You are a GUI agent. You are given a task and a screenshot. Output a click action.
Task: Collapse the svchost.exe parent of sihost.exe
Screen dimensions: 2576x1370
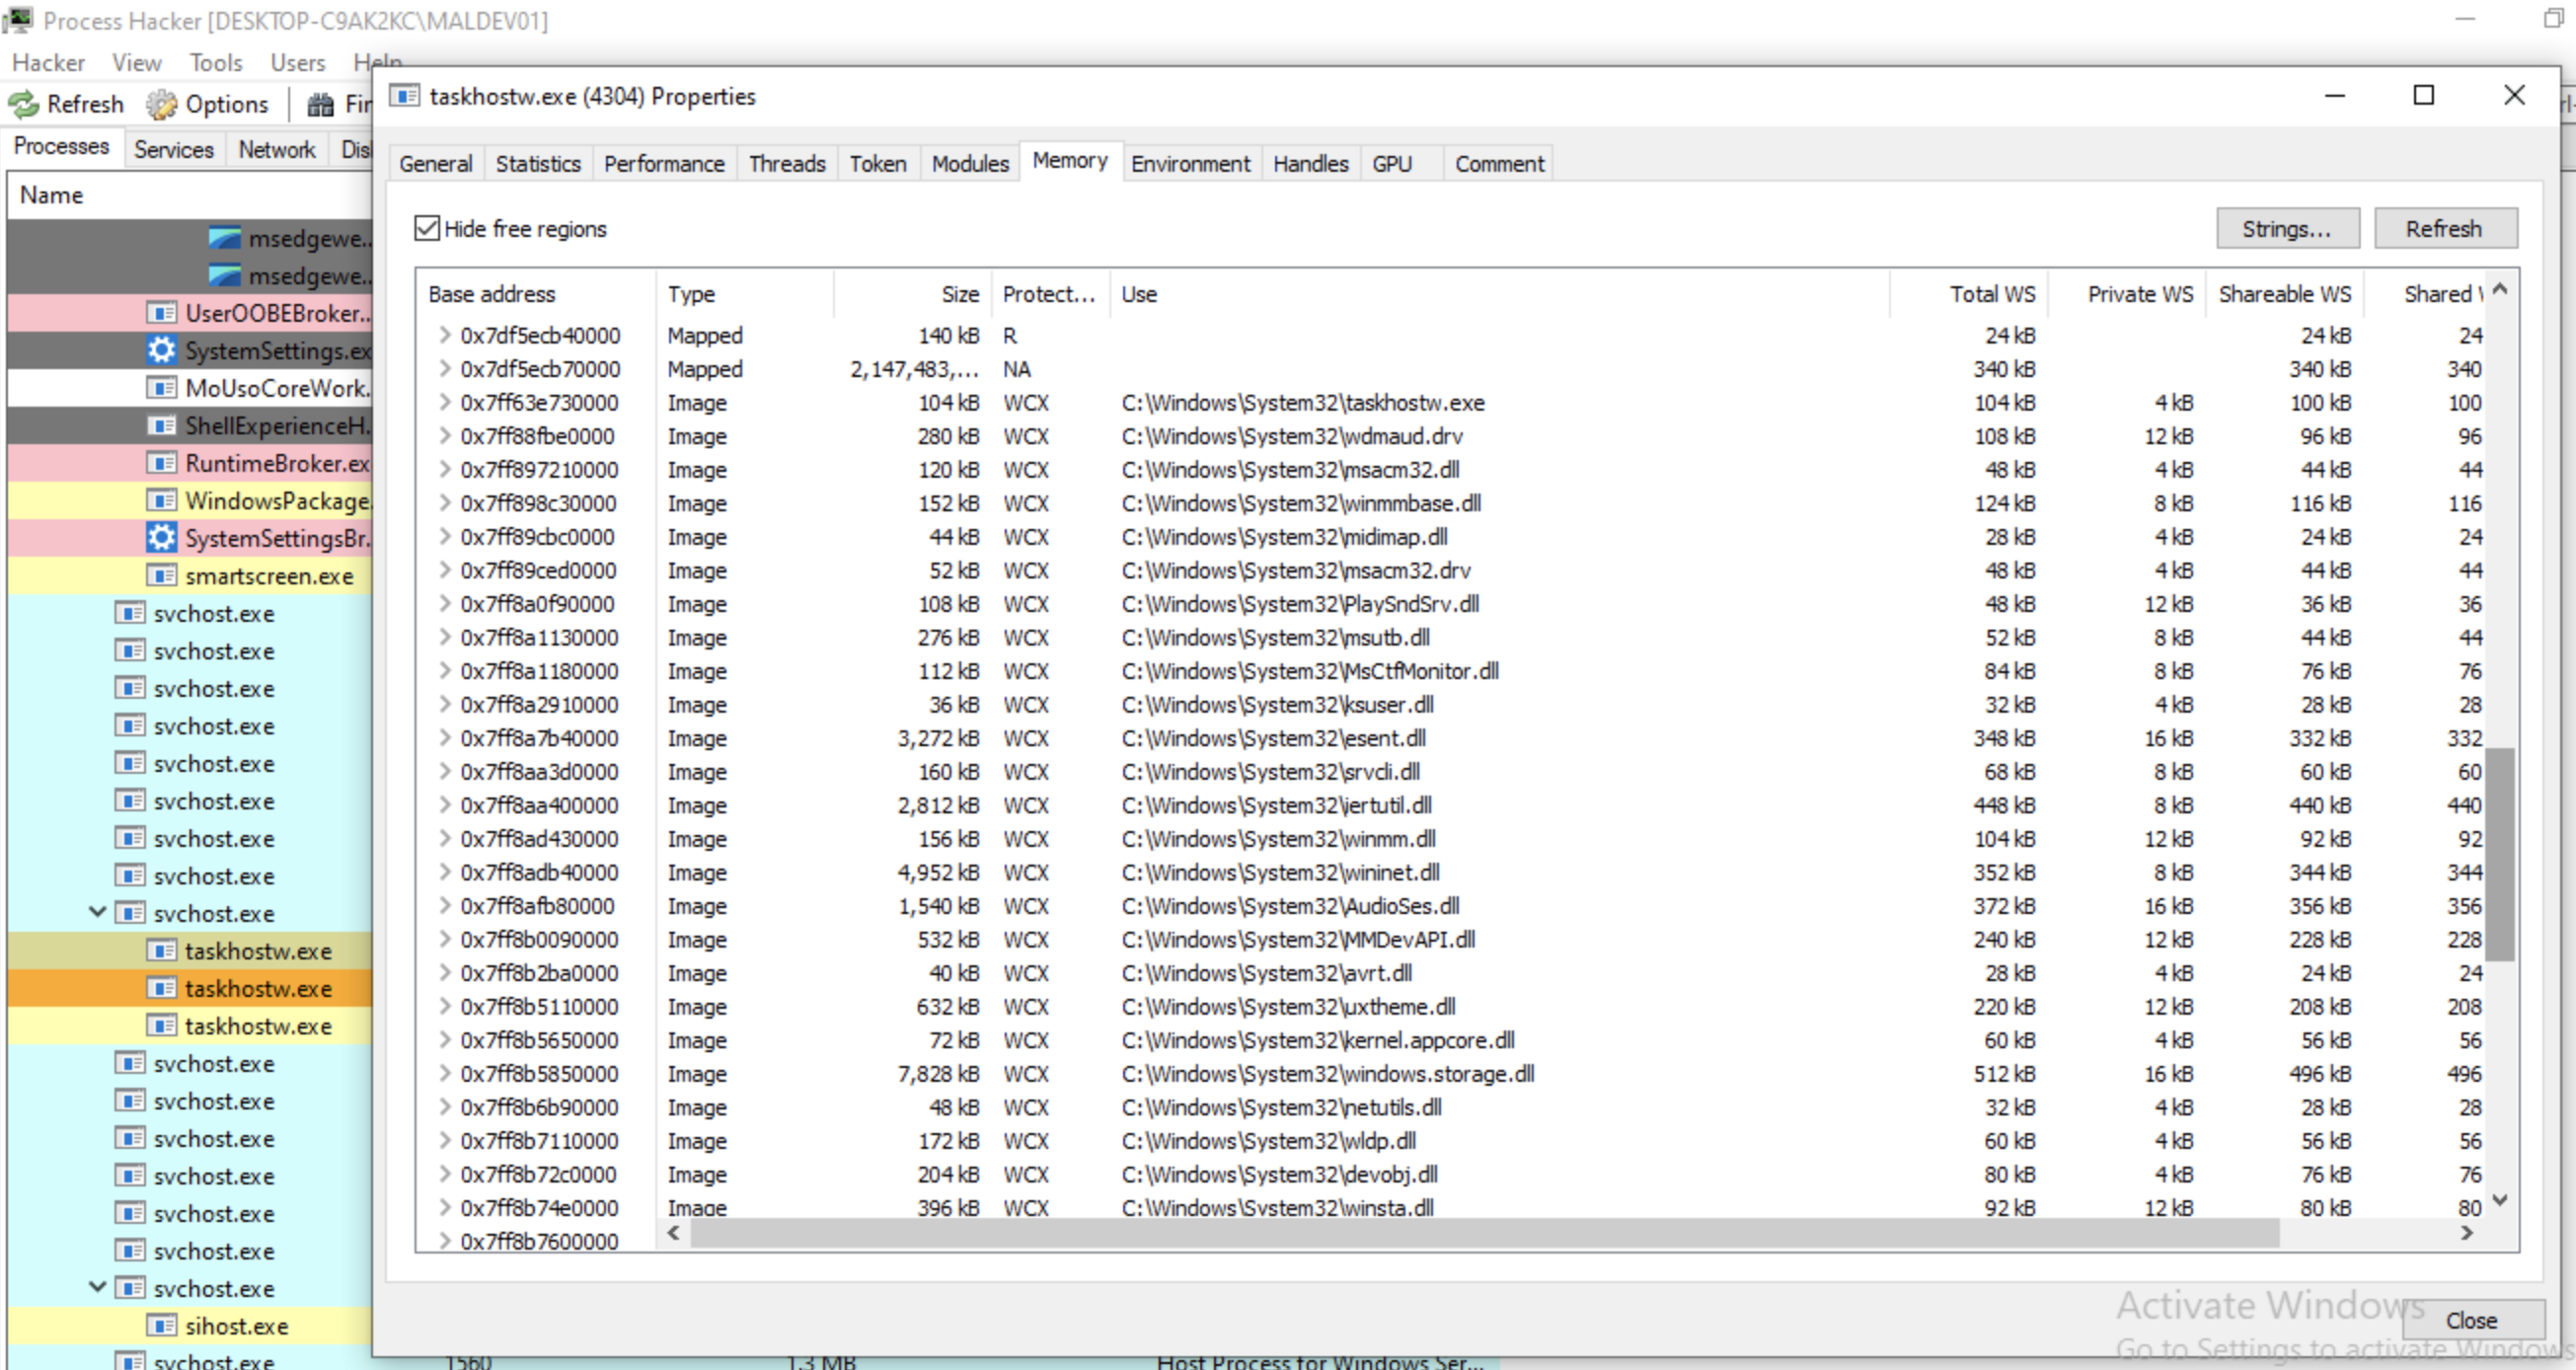click(x=97, y=1287)
